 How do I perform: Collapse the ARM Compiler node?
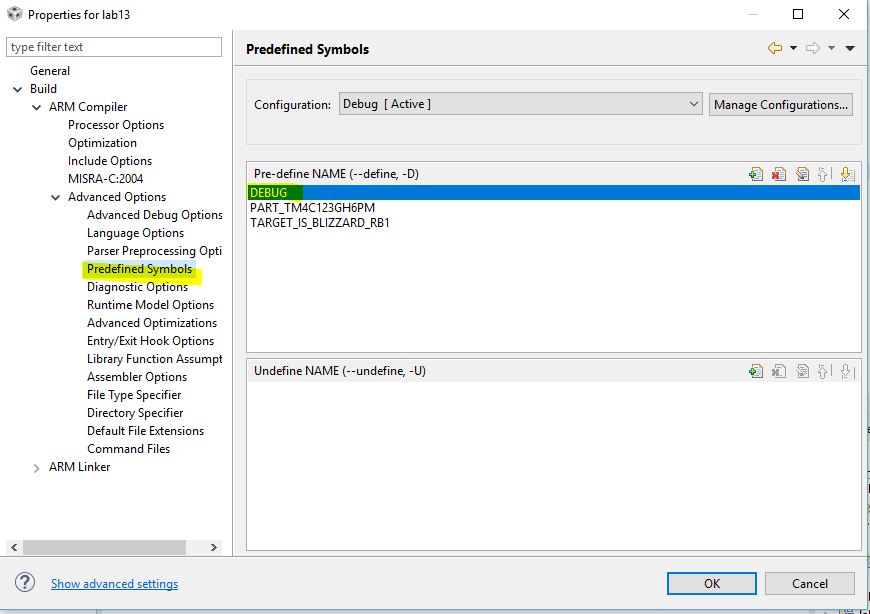[37, 107]
